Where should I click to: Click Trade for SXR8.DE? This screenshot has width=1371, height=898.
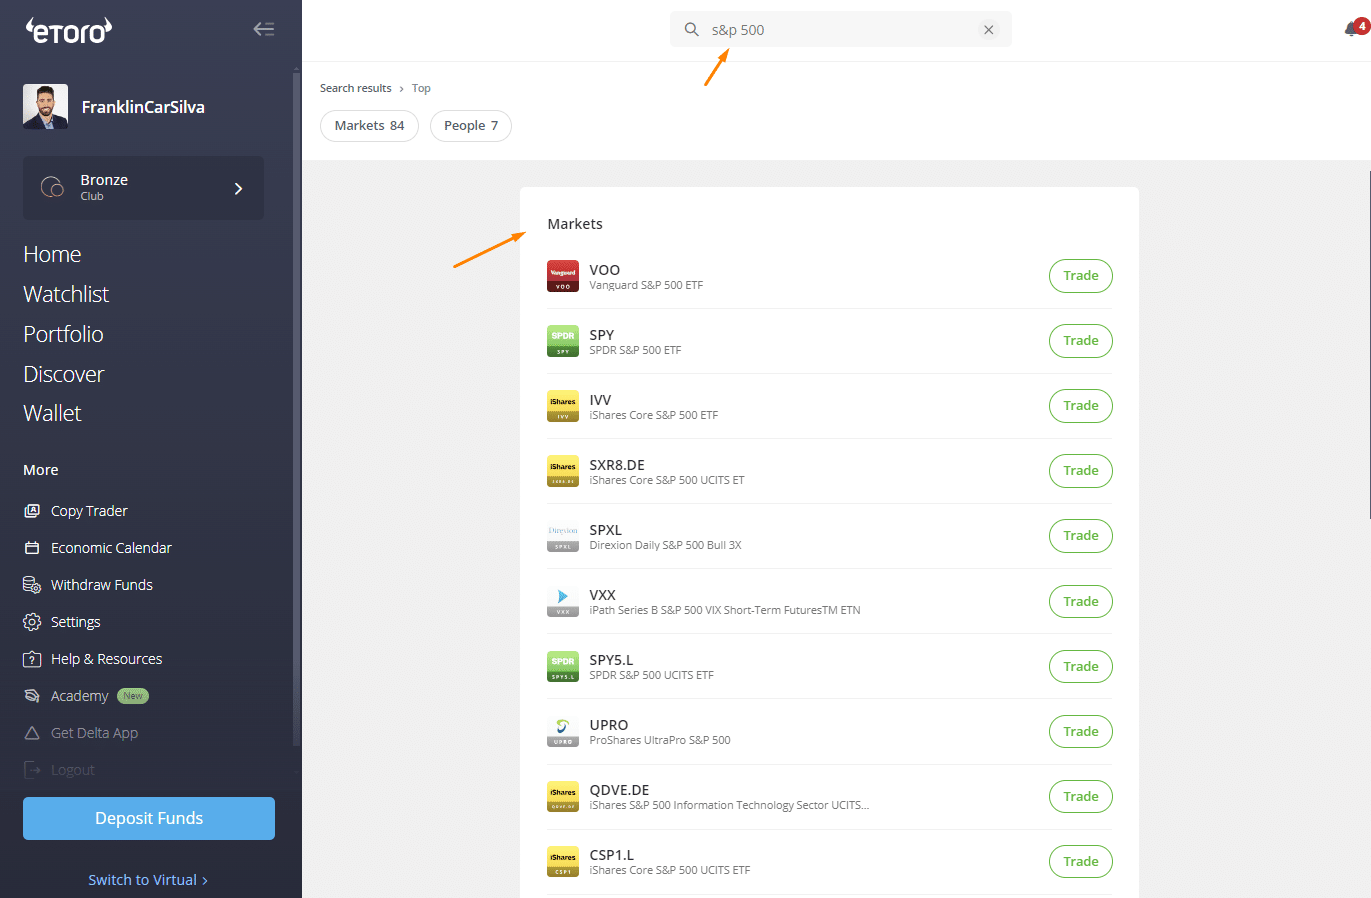pos(1081,471)
